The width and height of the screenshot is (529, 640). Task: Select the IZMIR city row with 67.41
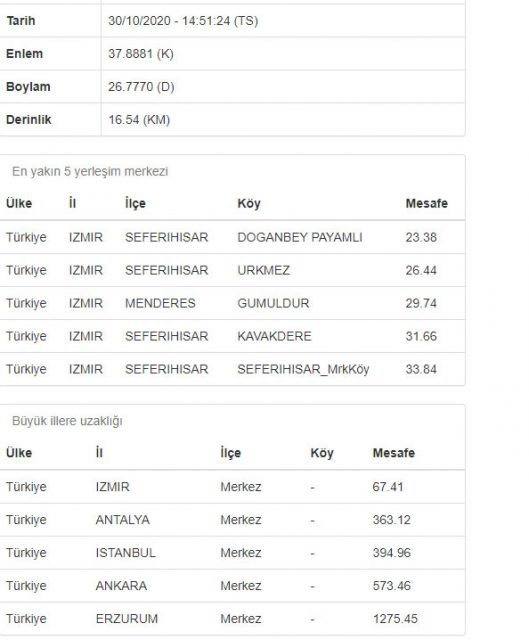coord(232,487)
